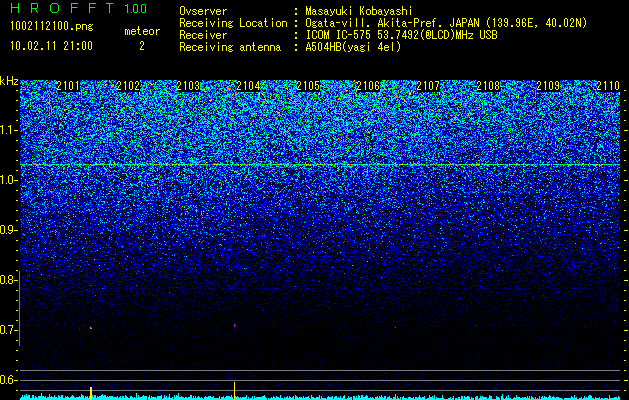Click the 2109 time marker
629x400 pixels.
(548, 86)
